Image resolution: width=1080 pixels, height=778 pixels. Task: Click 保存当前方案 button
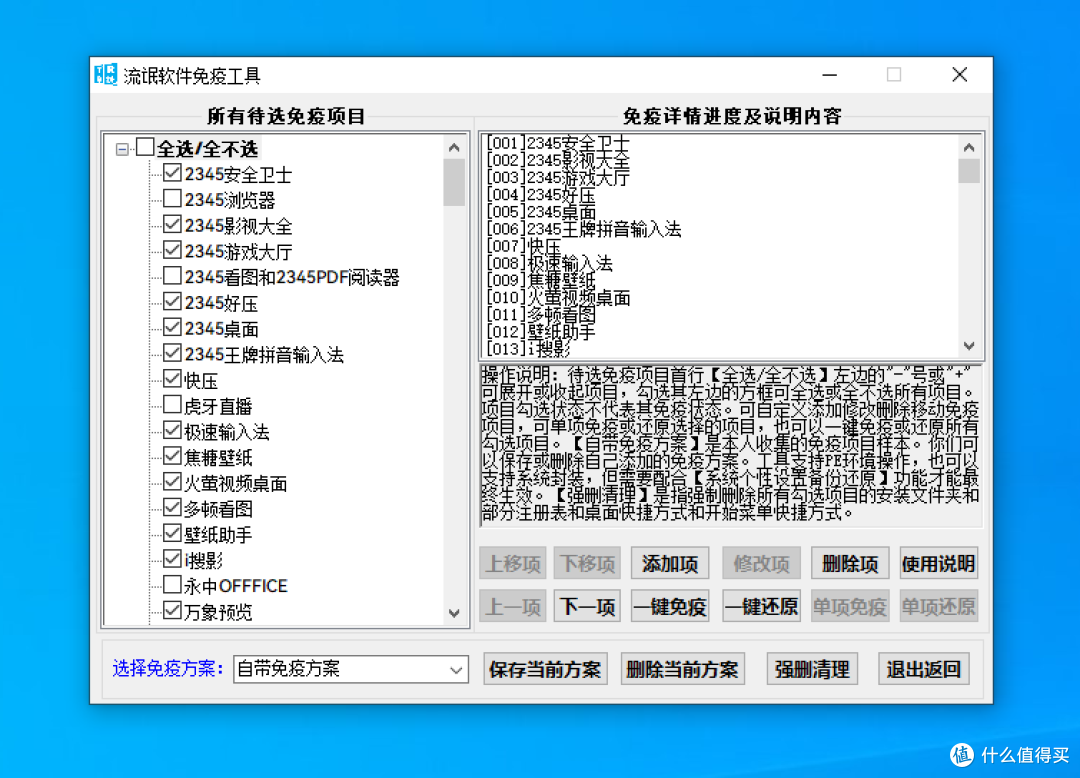click(x=545, y=669)
